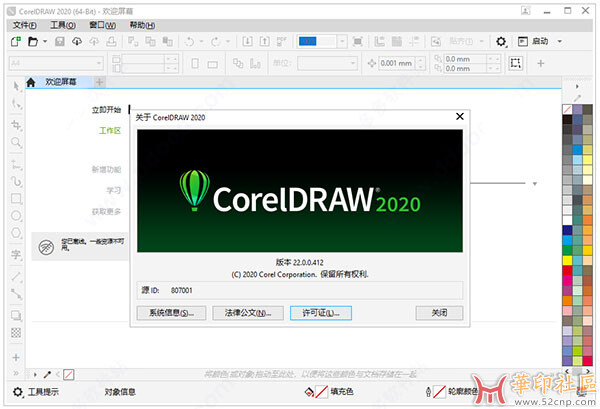Open the 获取更多 welcome section
Image resolution: width=600 pixels, height=409 pixels.
106,211
